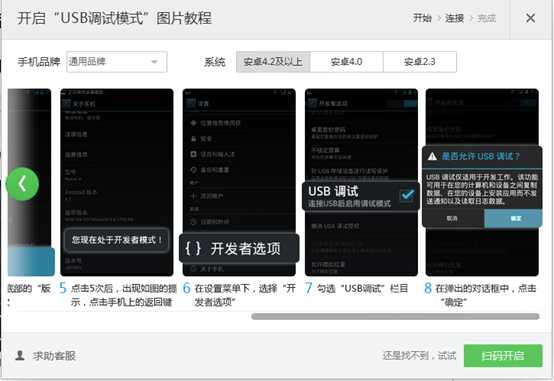Click the USB 调试 checkbox in step 7 image
The image size is (554, 381).
[407, 195]
